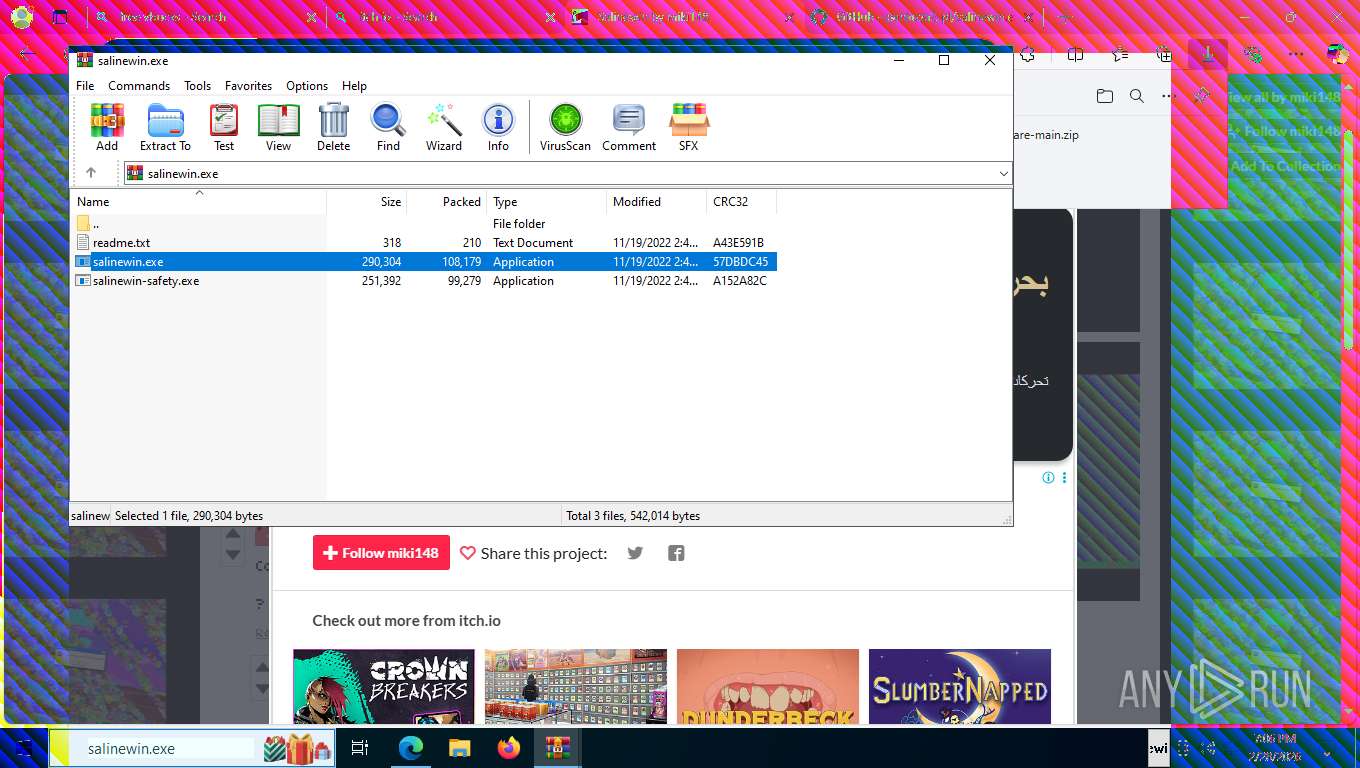The image size is (1360, 768).
Task: Run the Test archive tool
Action: click(224, 127)
